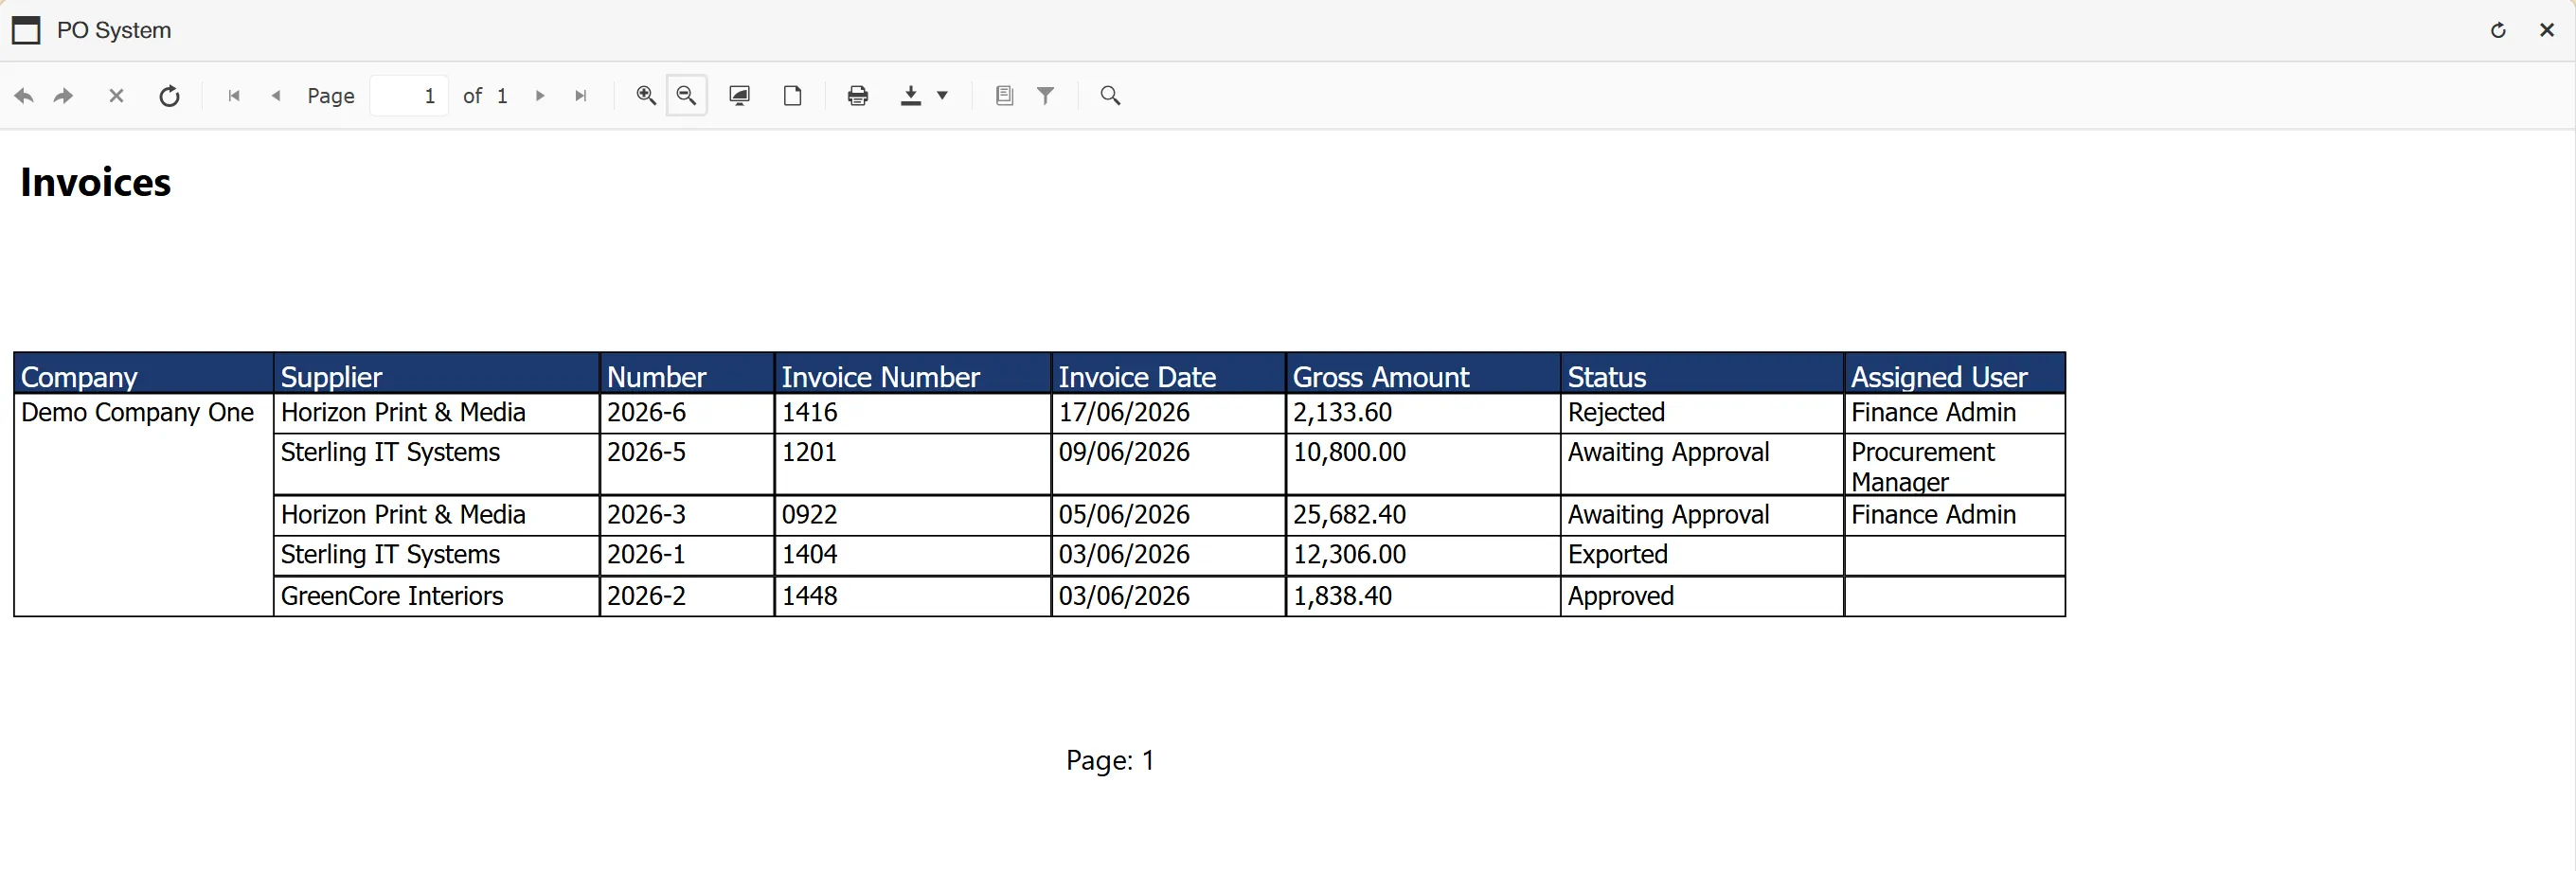Click invoice date 17/06/2026
Viewport: 2576px width, 871px height.
click(1168, 413)
